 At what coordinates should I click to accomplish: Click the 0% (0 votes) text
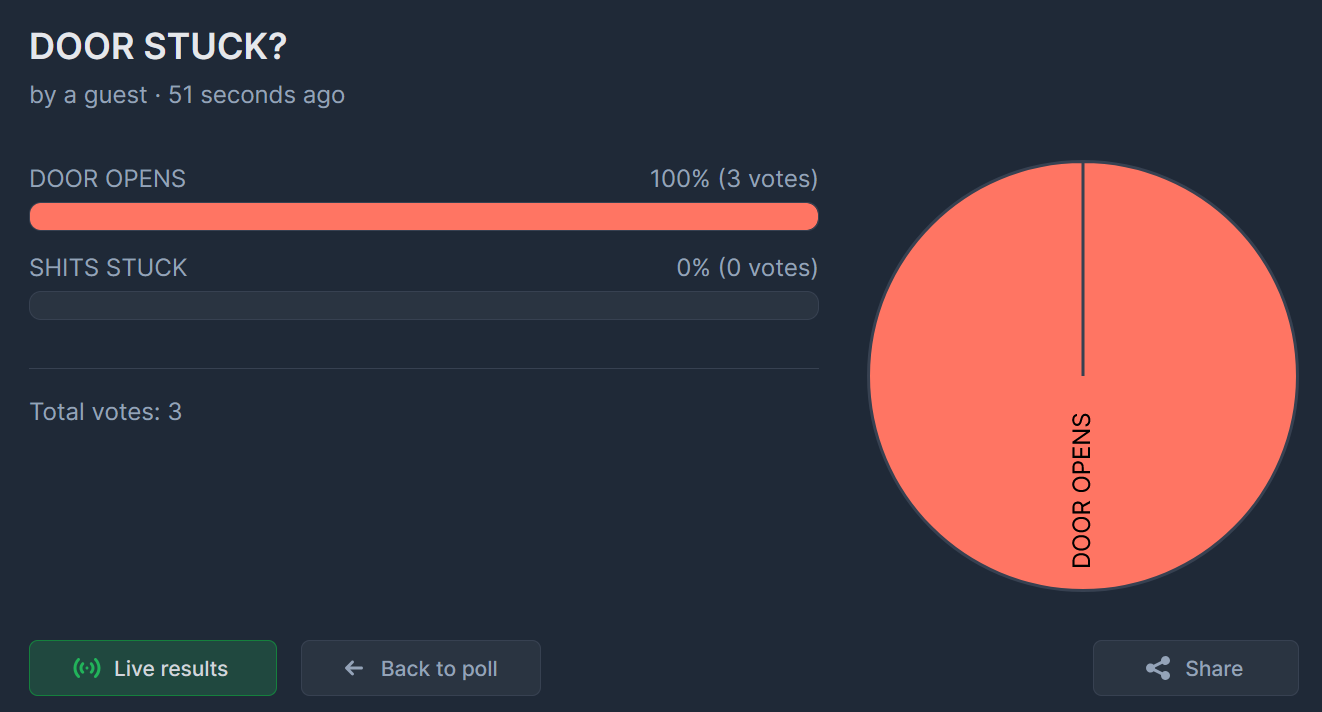coord(746,267)
